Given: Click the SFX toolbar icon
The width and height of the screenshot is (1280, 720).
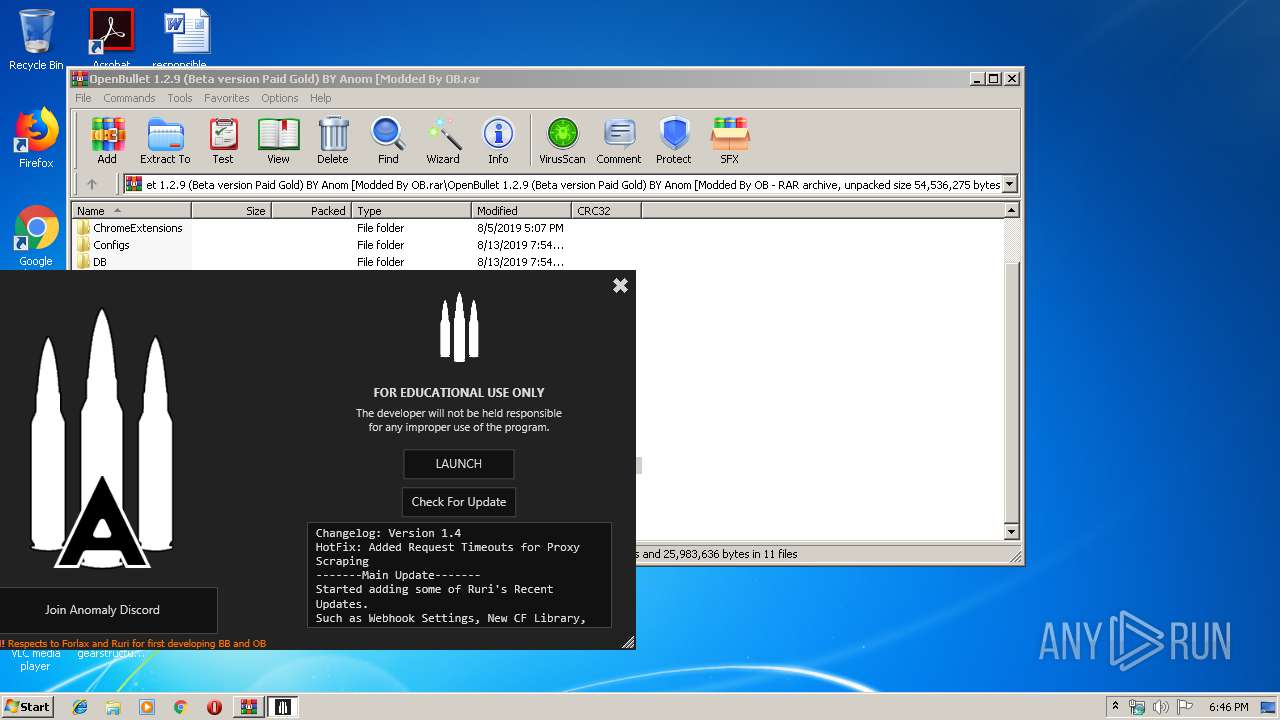Looking at the screenshot, I should (730, 141).
